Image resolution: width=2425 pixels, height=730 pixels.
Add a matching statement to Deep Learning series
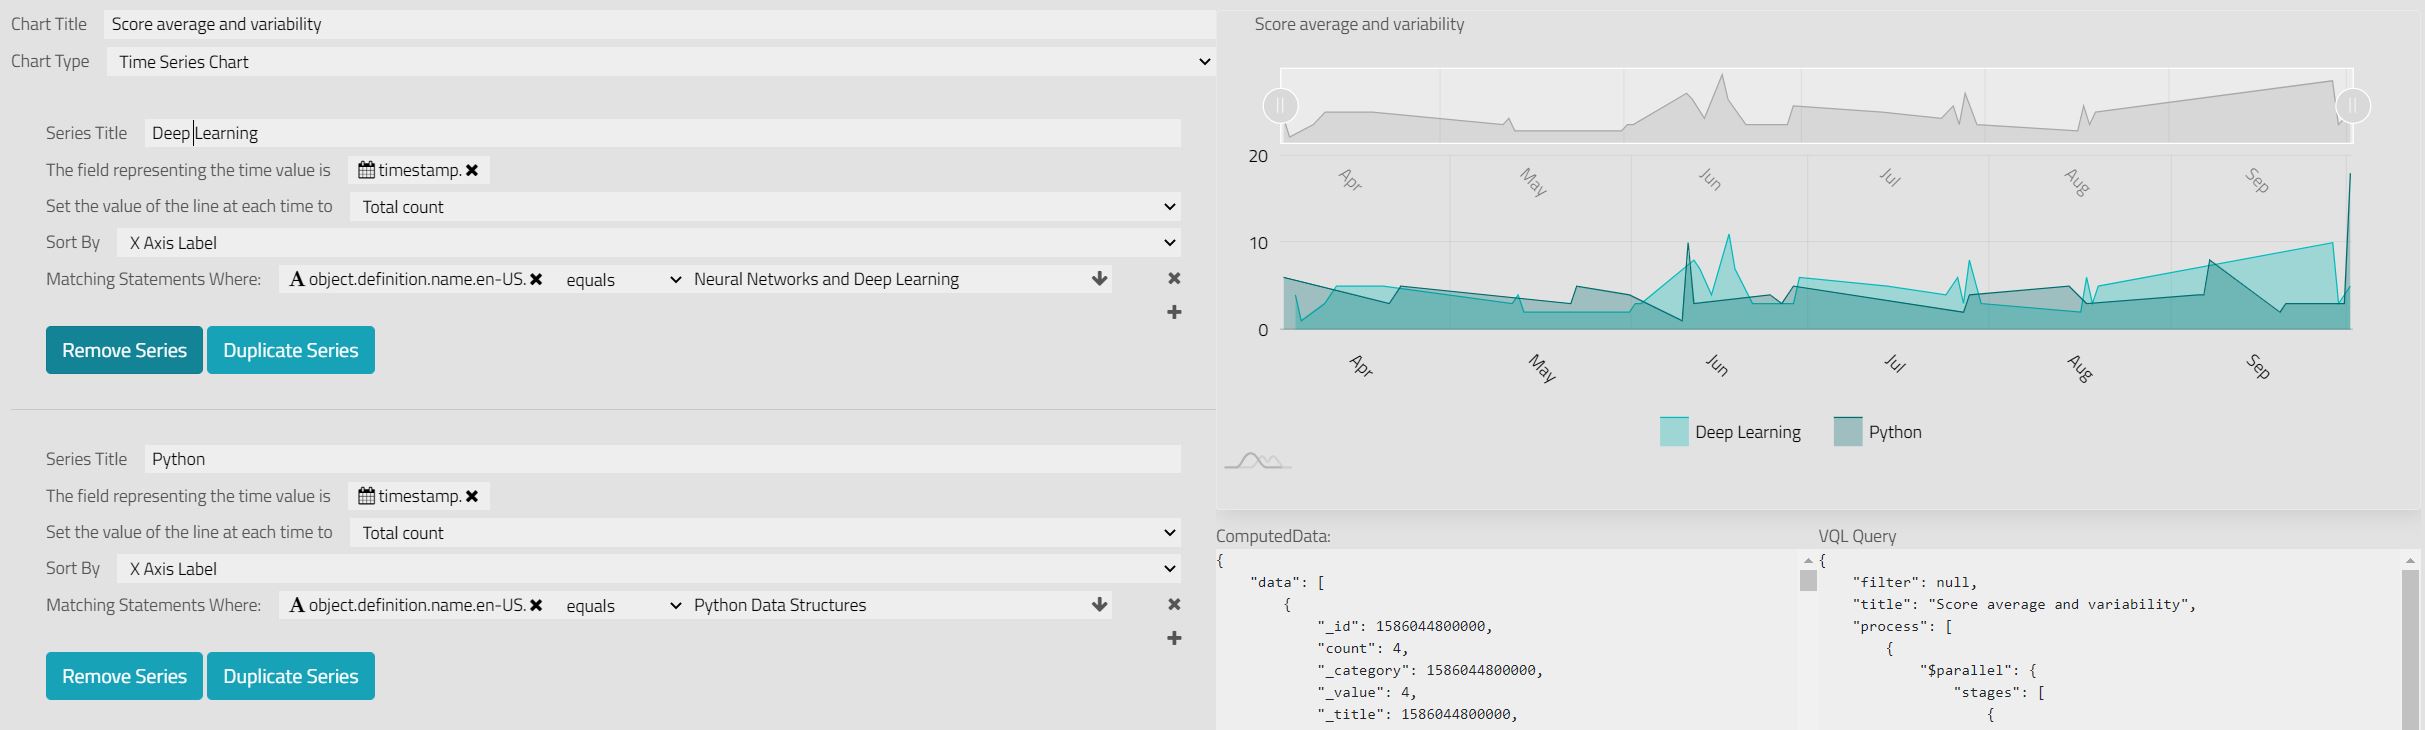point(1174,313)
